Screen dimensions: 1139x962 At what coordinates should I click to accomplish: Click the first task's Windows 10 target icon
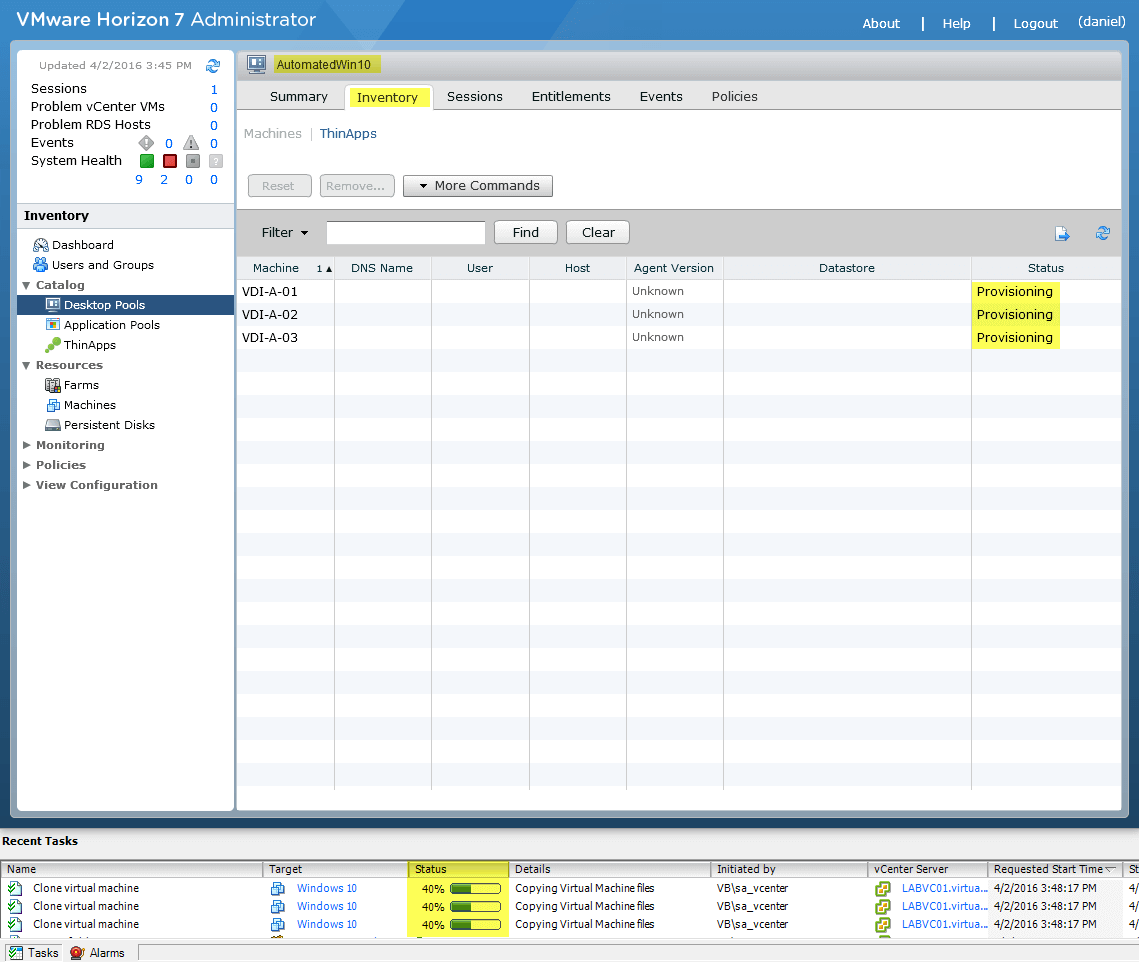click(x=277, y=889)
